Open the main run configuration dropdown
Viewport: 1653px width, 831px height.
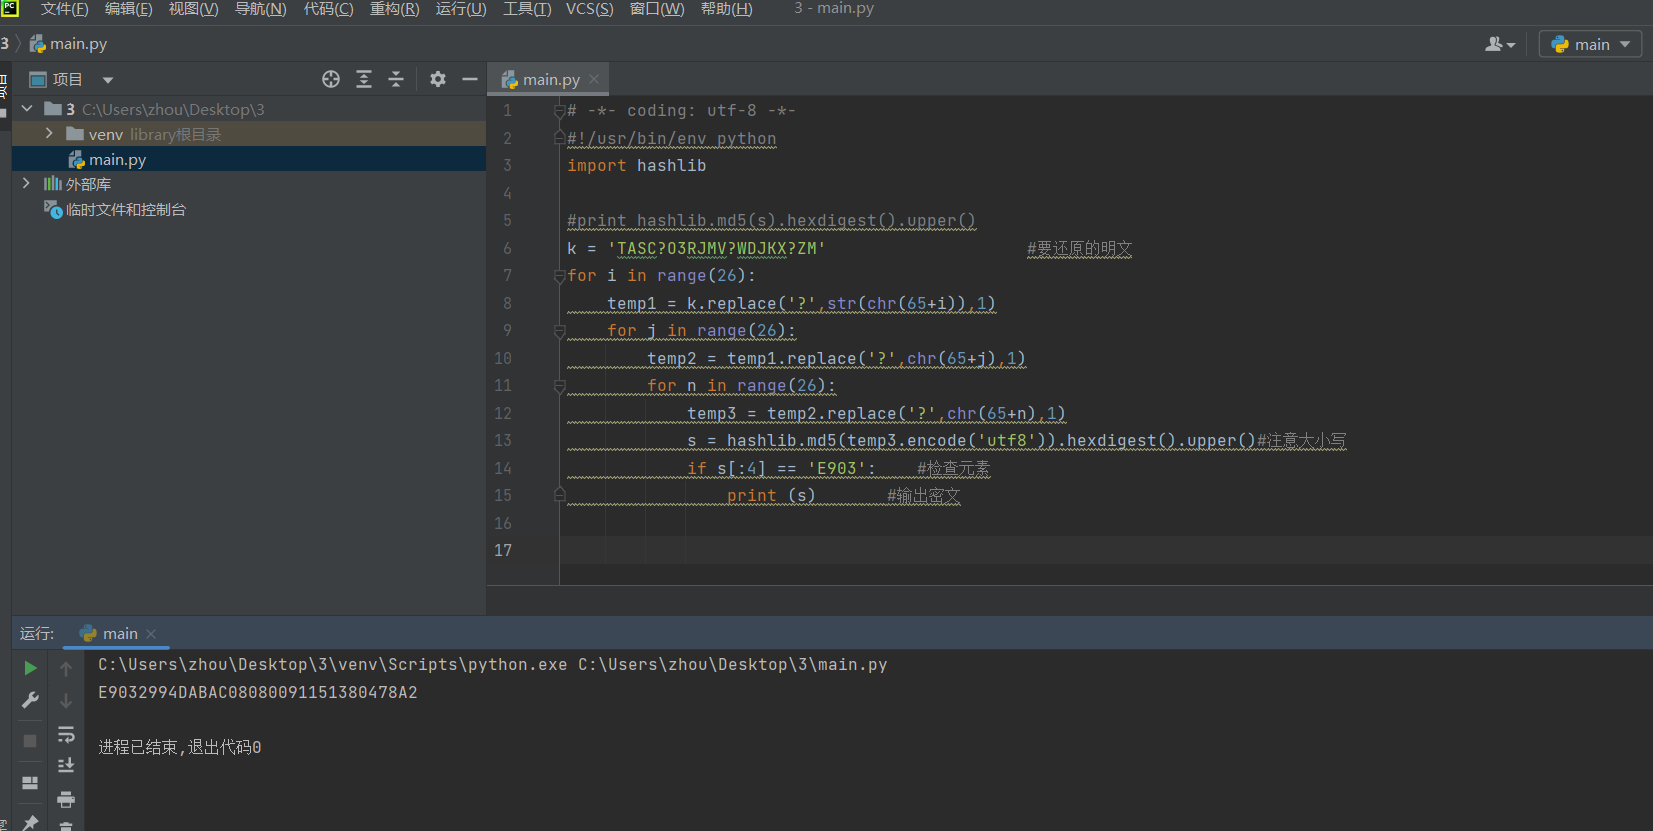click(1590, 44)
